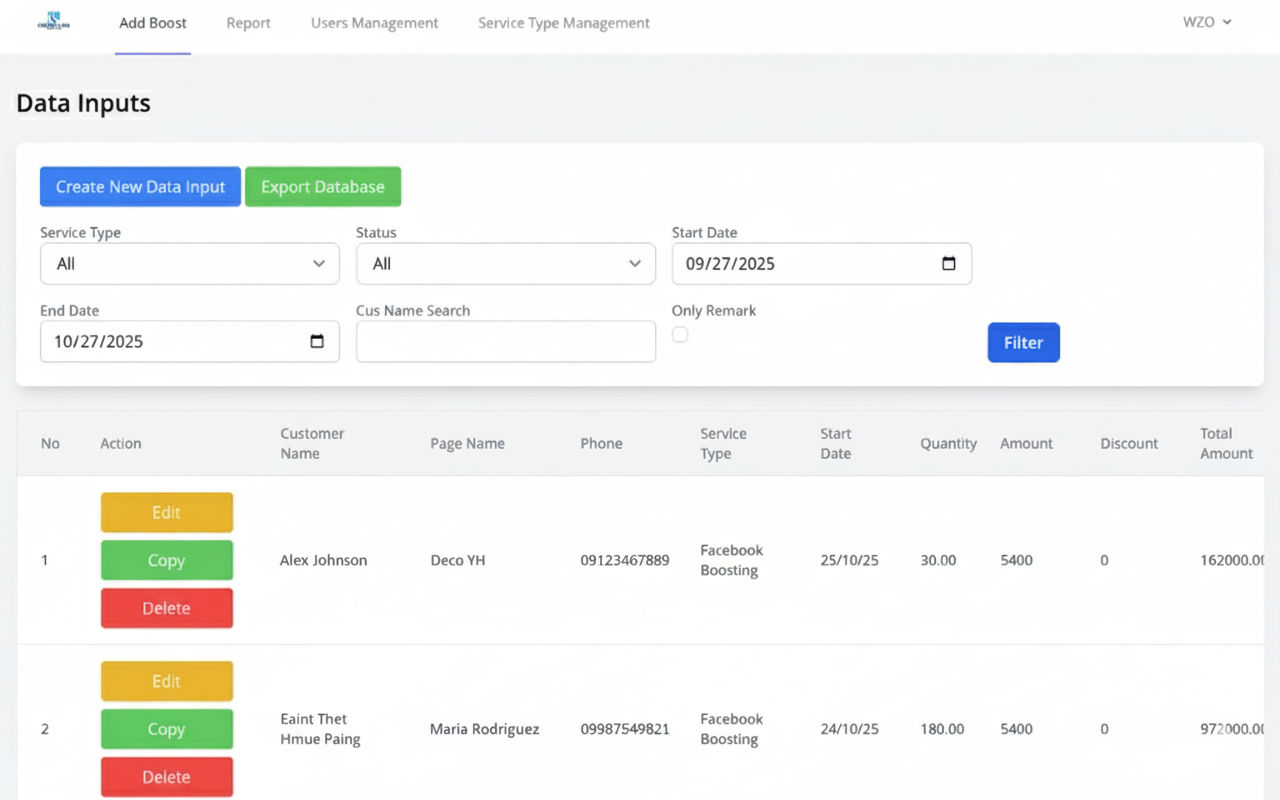Screen dimensions: 1280x800
Task: Click the Create New Data Input button
Action: pyautogui.click(x=140, y=187)
